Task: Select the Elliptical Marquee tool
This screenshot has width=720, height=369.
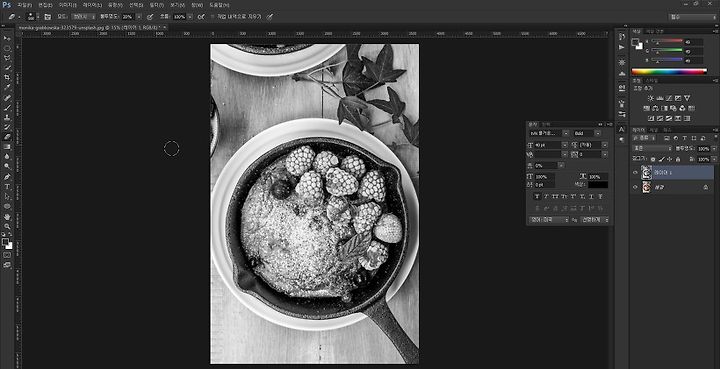Action: pyautogui.click(x=7, y=48)
